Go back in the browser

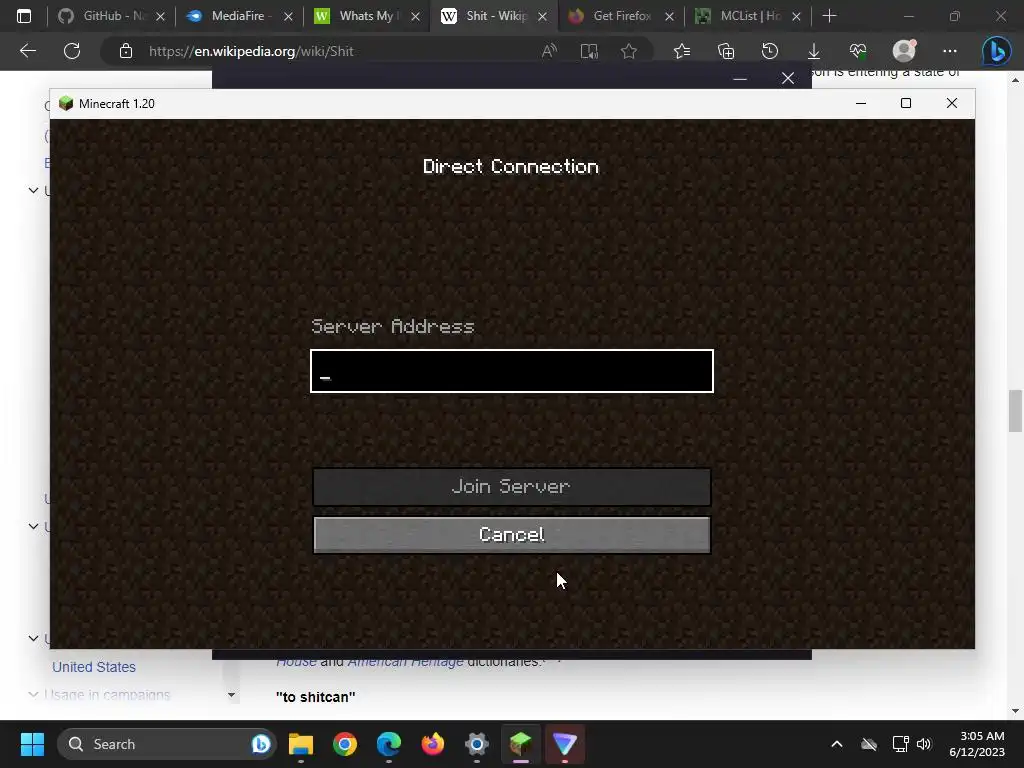(x=27, y=51)
